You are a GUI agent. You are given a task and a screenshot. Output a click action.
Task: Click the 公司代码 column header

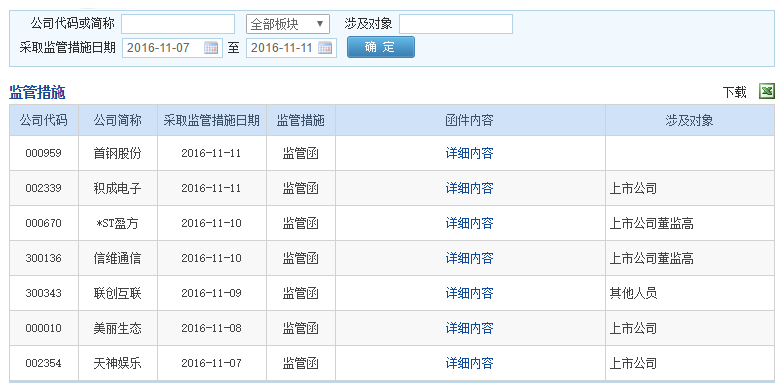43,120
